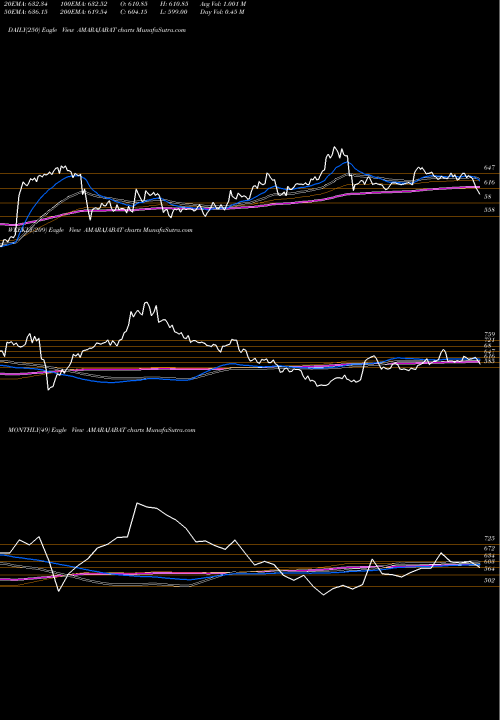Click the 100EMA value in the header
This screenshot has height=720, width=500.
click(x=83, y=4)
